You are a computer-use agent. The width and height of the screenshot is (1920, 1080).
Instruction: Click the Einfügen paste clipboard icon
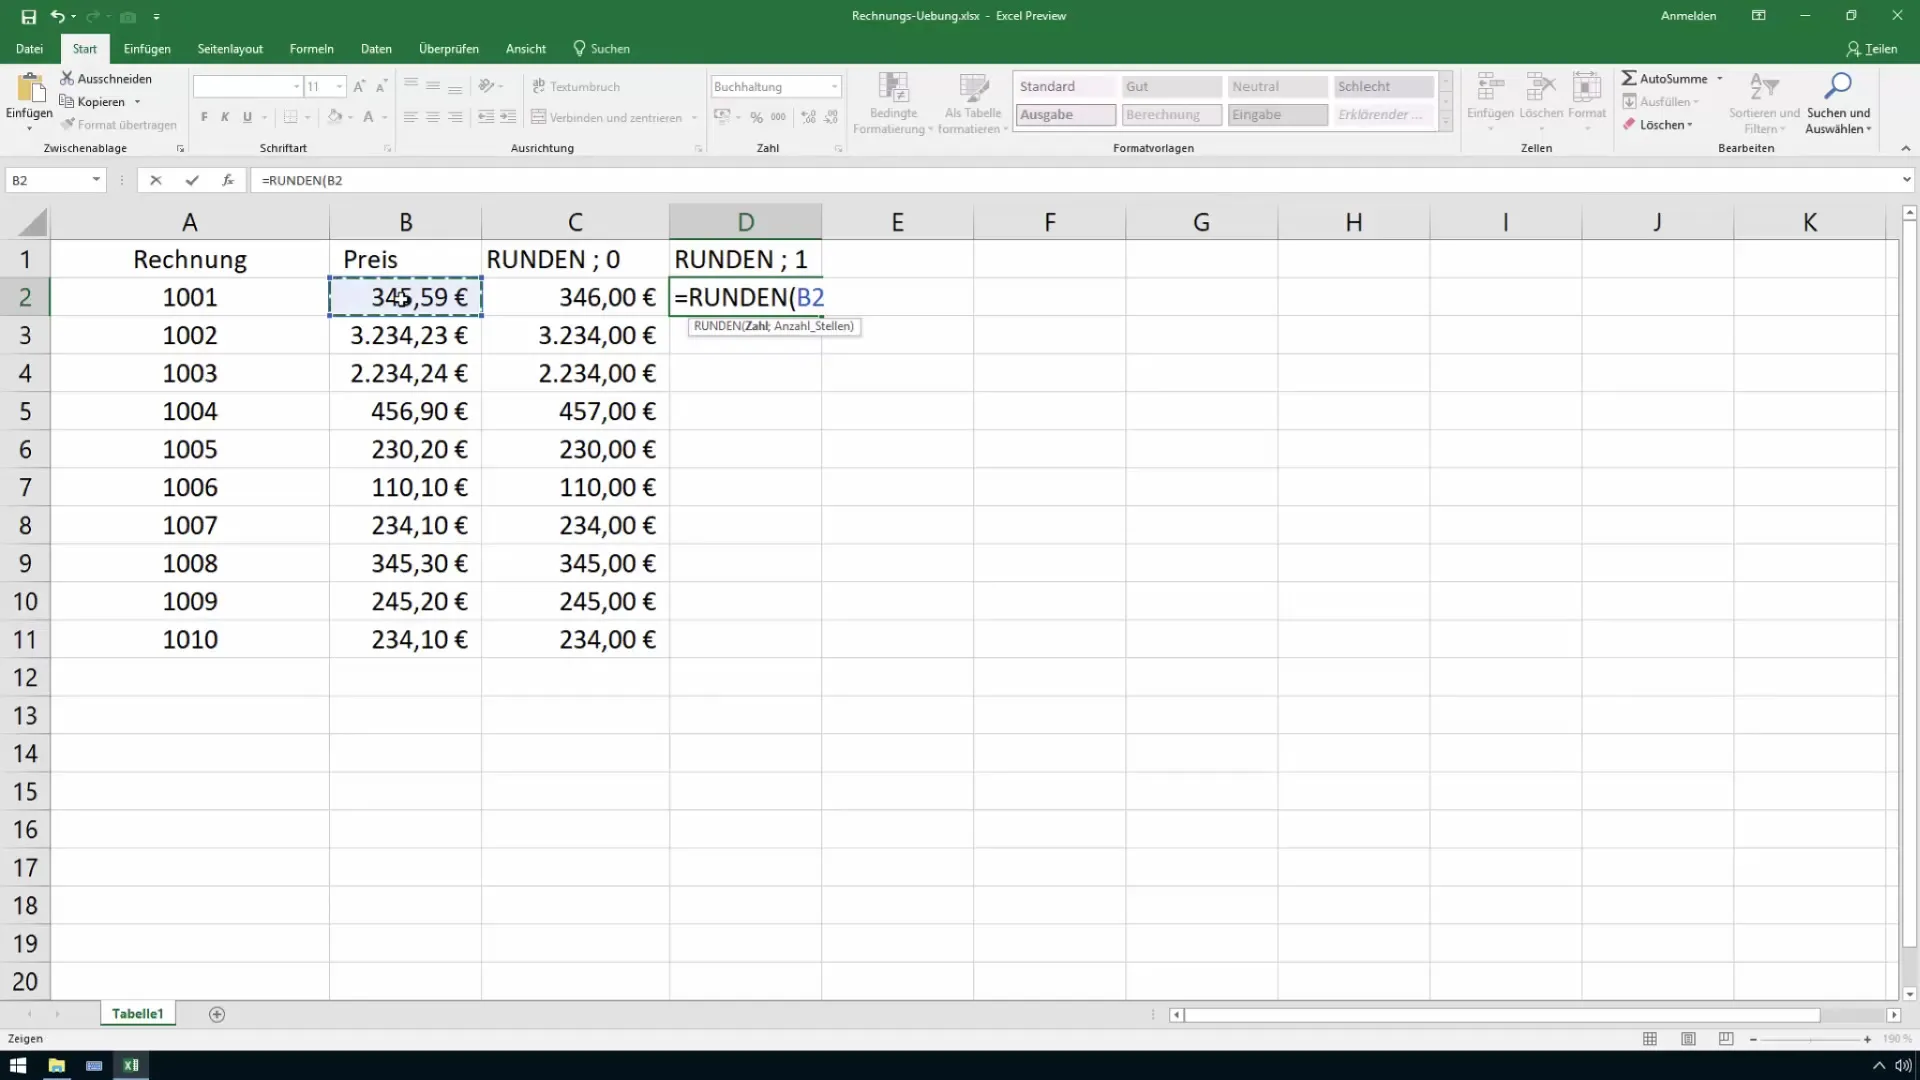(30, 88)
